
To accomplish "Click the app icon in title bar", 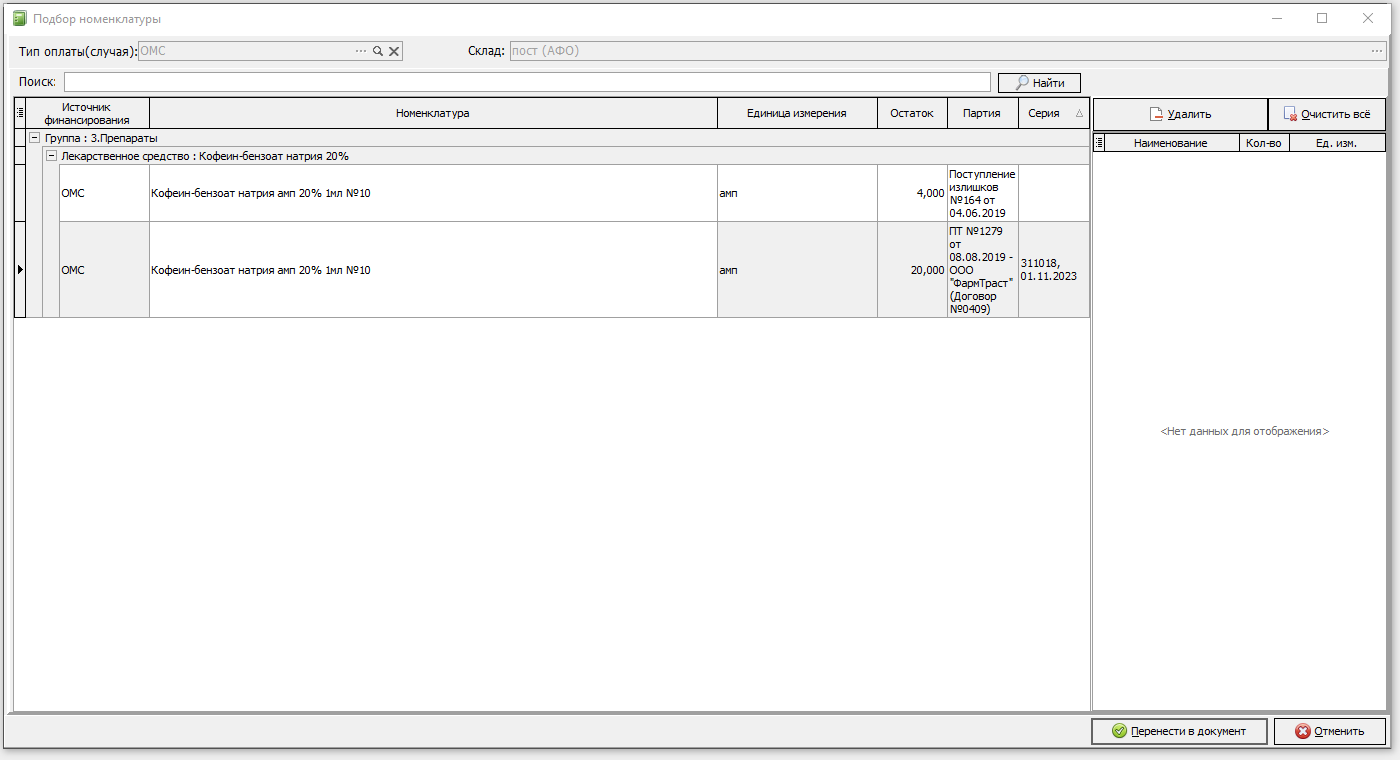I will (x=20, y=18).
